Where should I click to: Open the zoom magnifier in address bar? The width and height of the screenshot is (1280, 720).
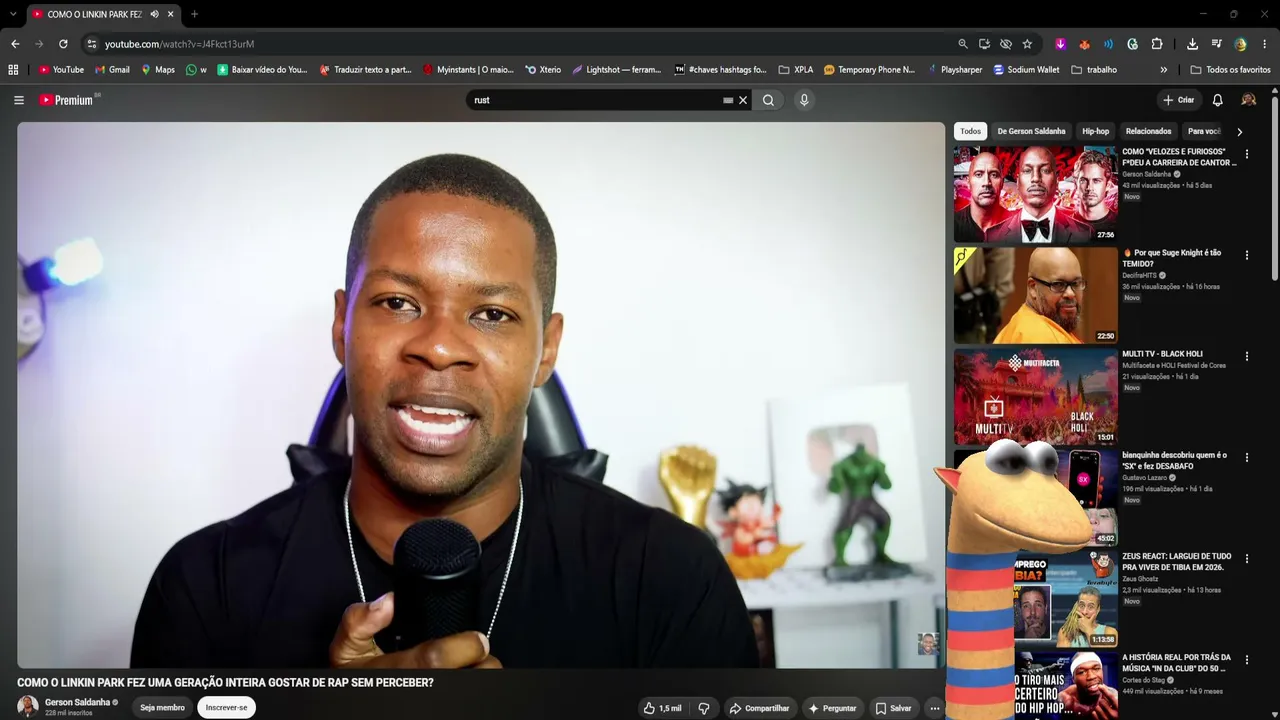point(963,44)
